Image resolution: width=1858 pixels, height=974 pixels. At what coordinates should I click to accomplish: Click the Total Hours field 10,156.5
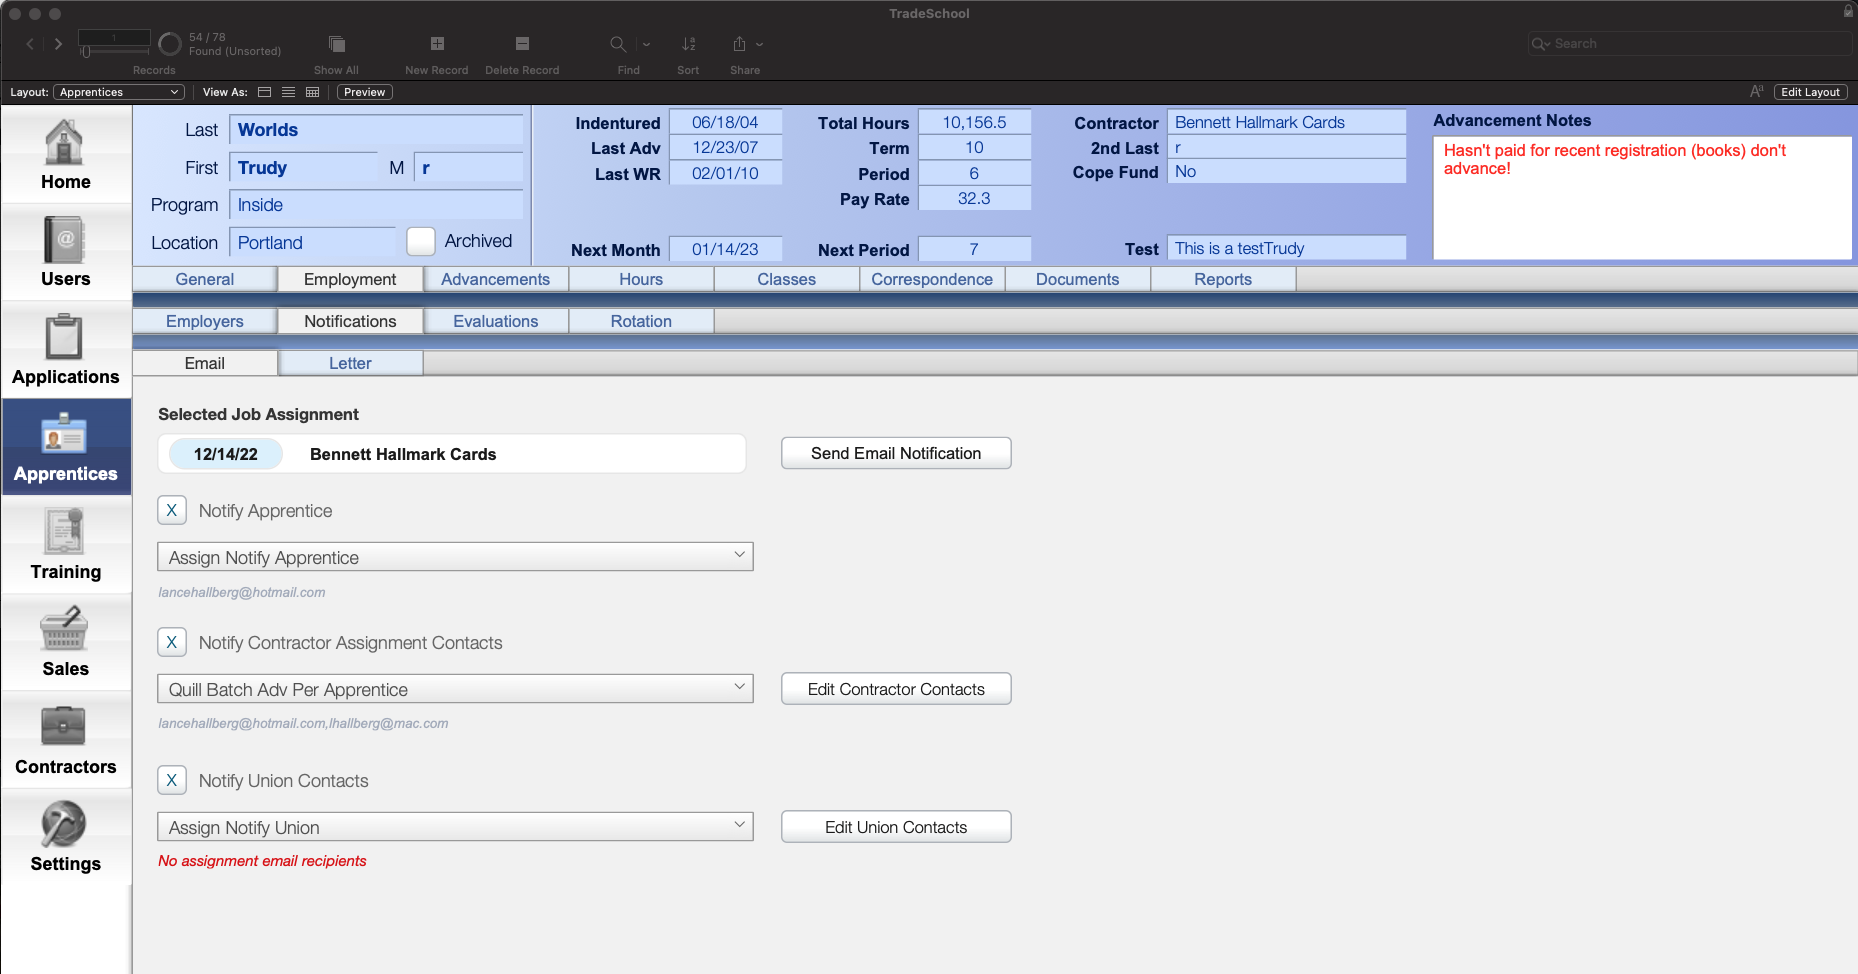tap(974, 122)
